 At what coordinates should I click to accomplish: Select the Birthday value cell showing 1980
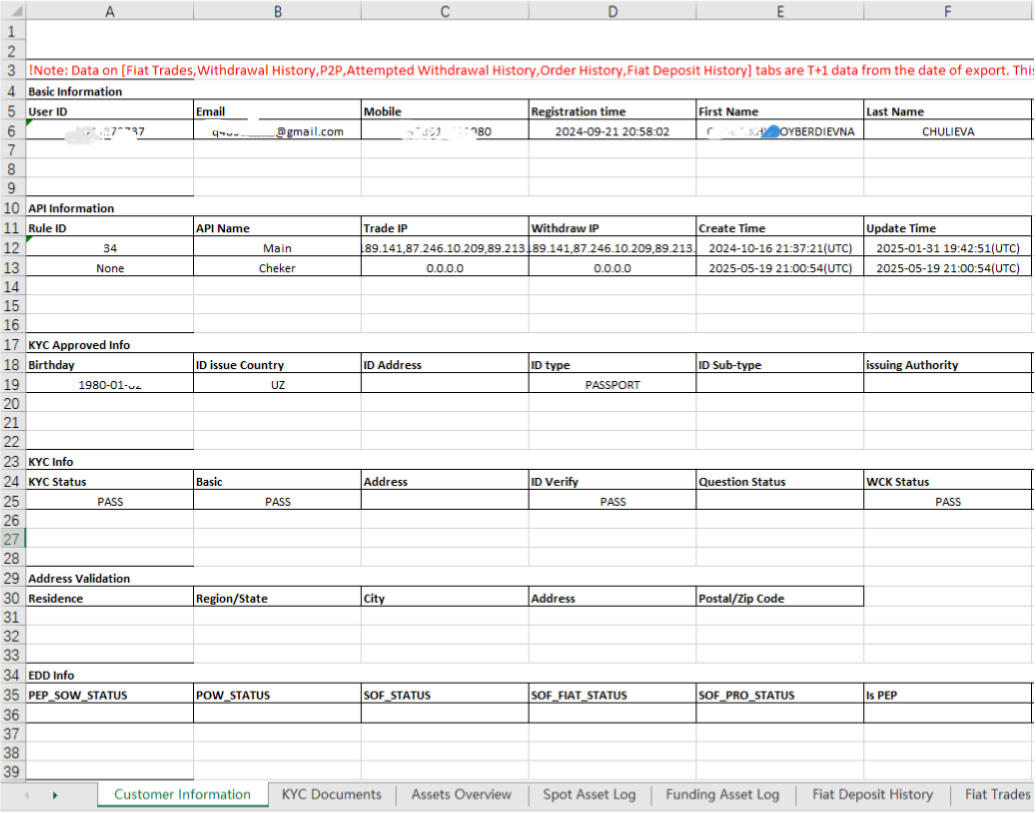pos(110,384)
